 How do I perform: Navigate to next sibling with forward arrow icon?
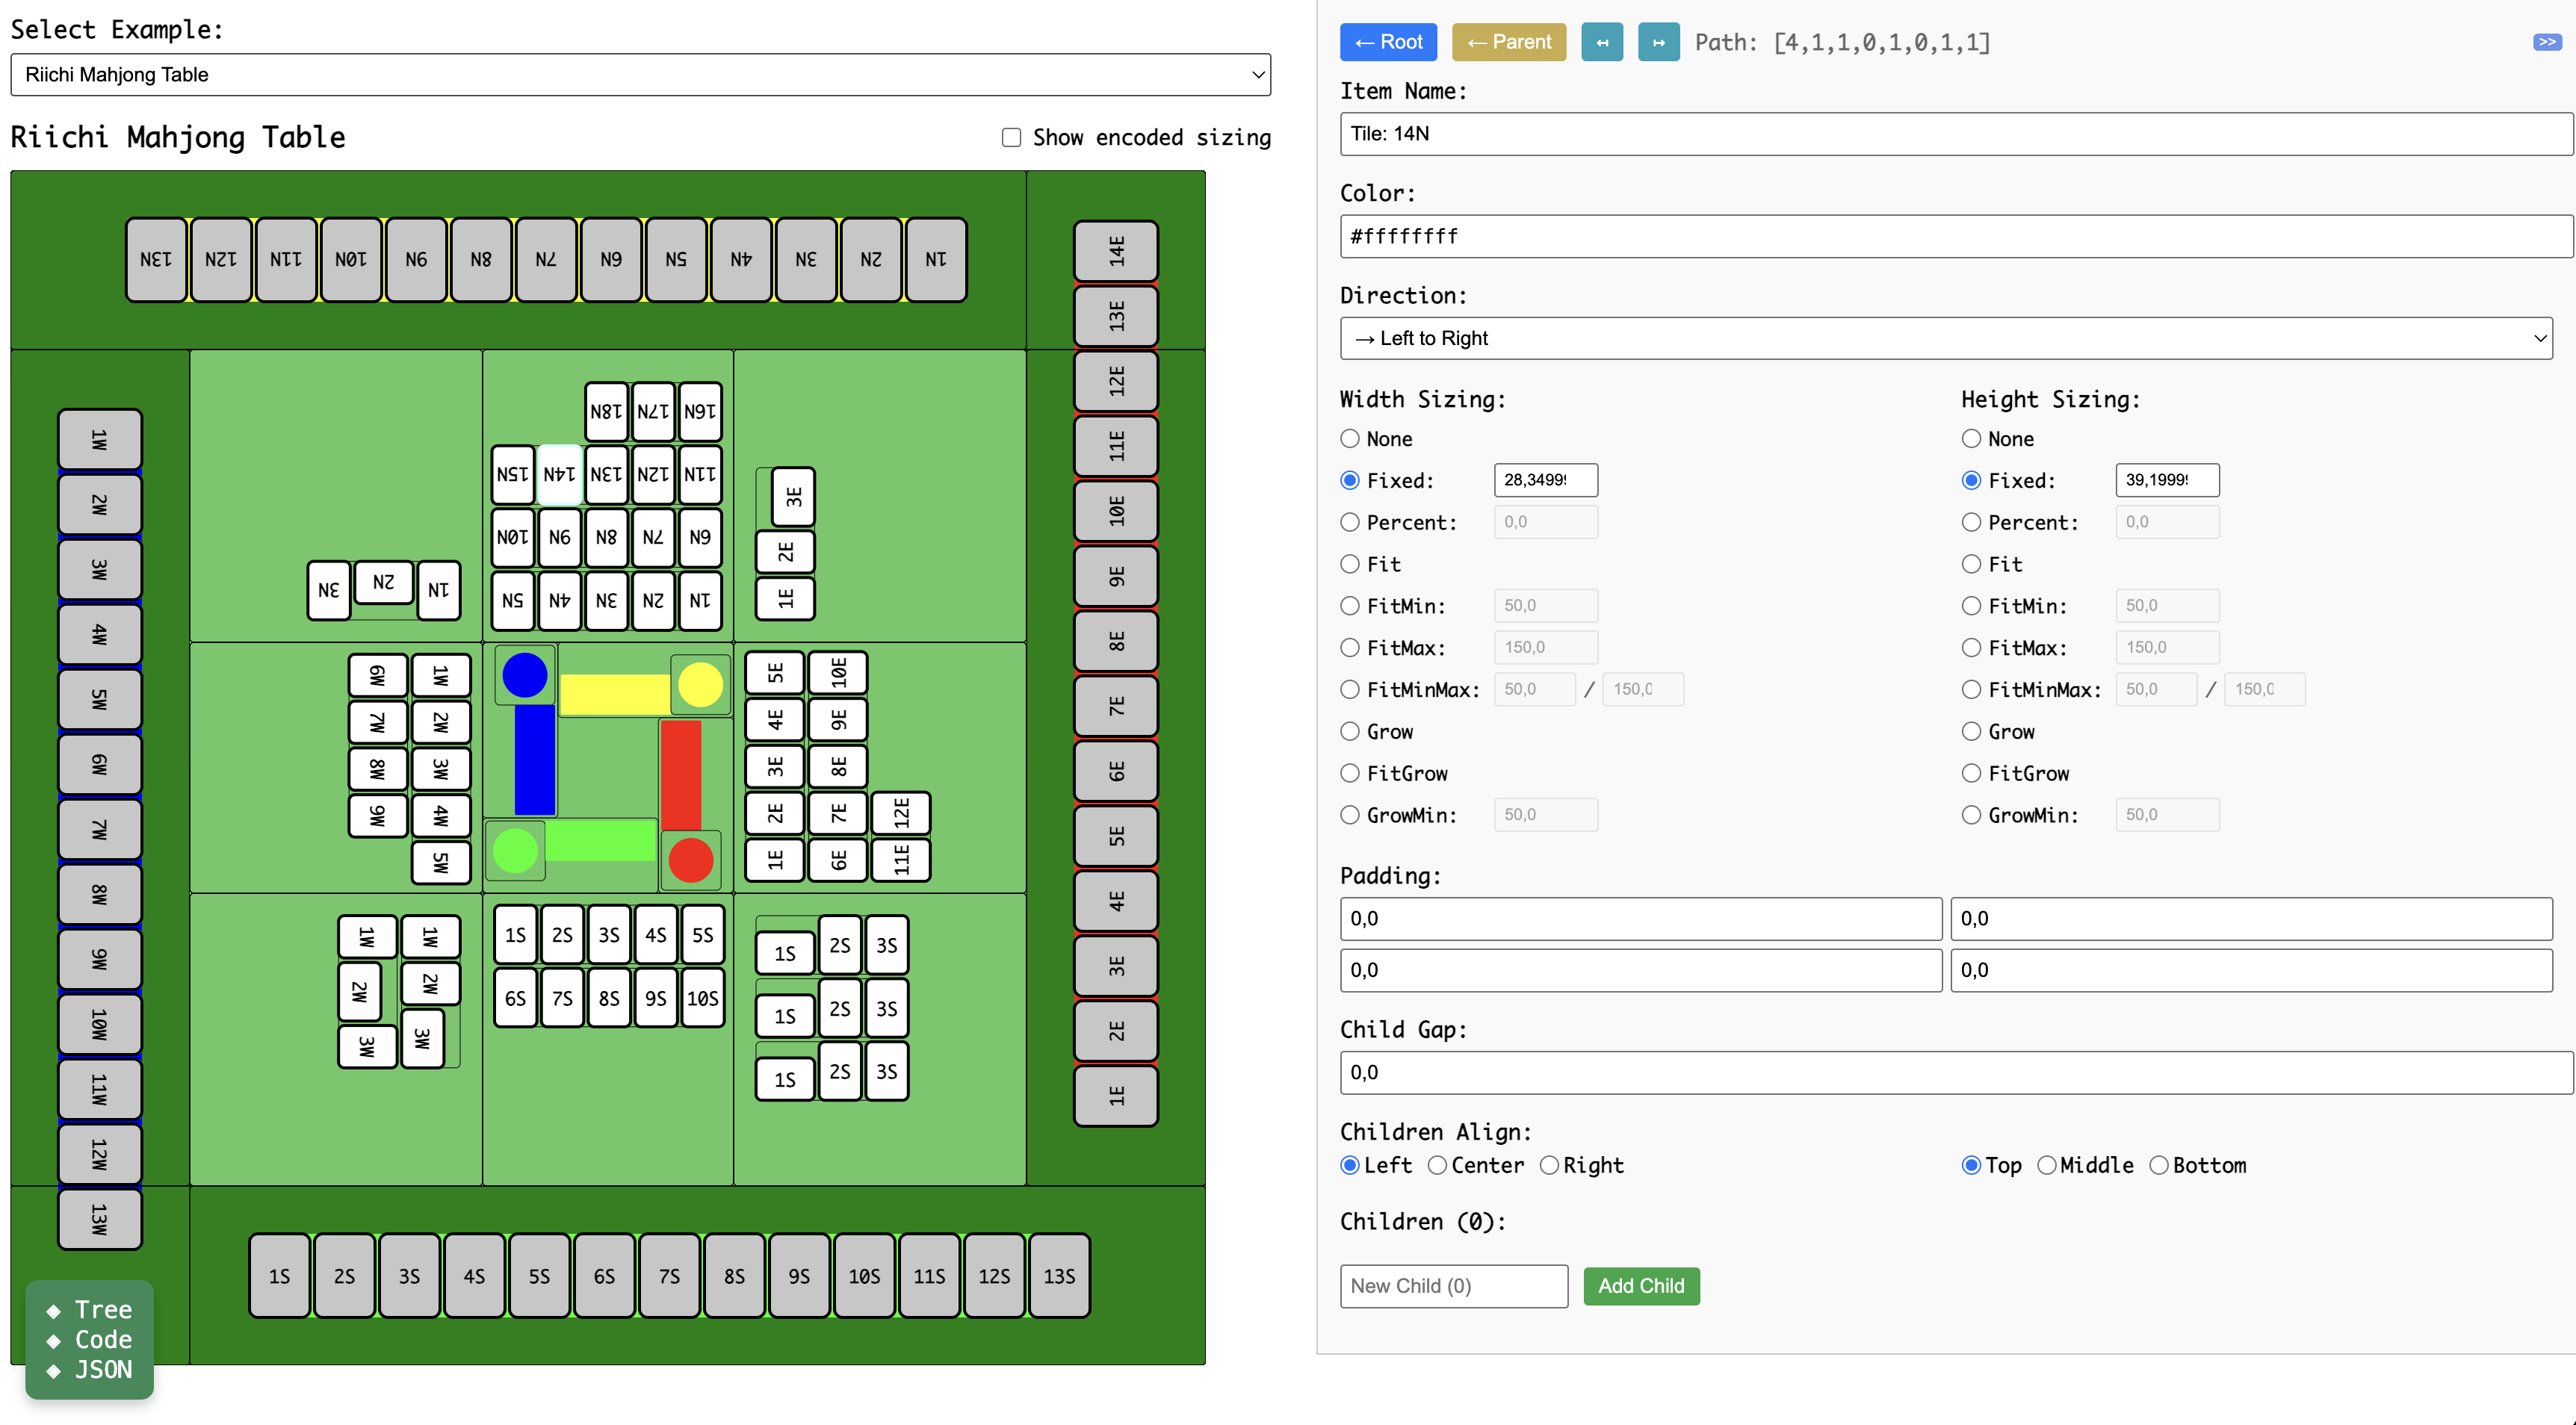1658,42
